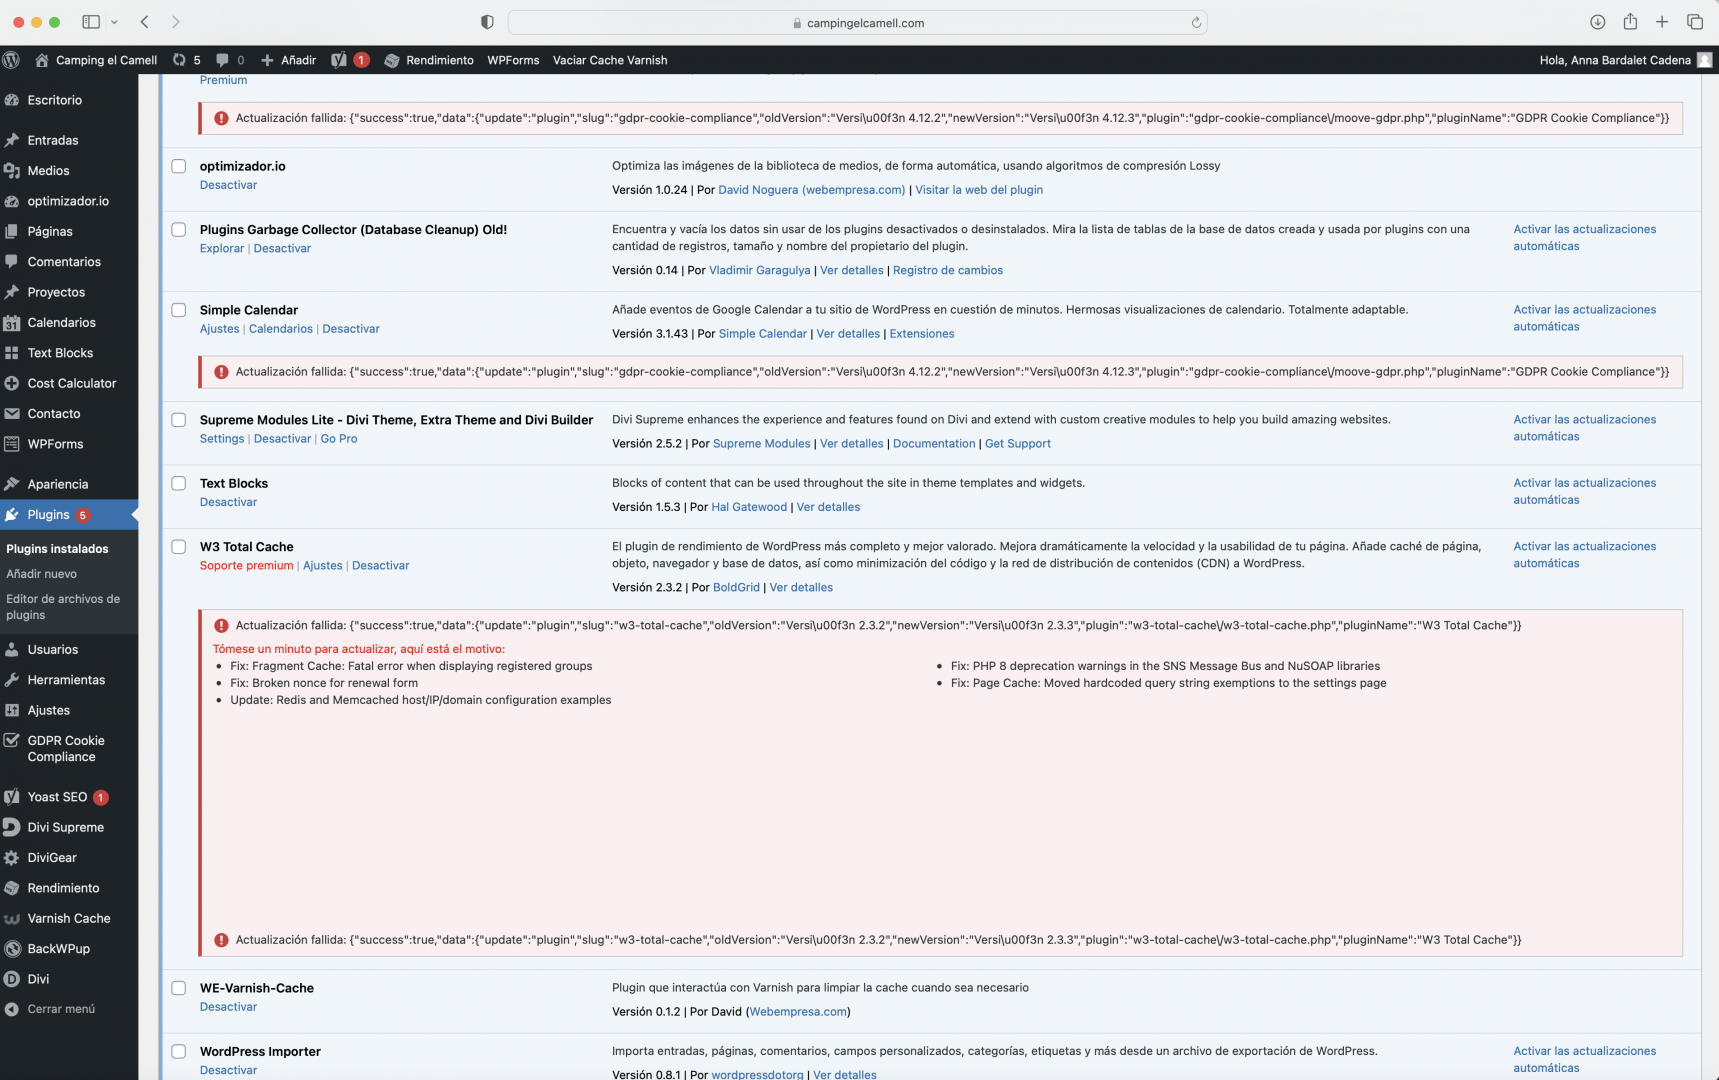Click Vaciar Cache Varnish in admin bar
This screenshot has width=1719, height=1080.
610,60
